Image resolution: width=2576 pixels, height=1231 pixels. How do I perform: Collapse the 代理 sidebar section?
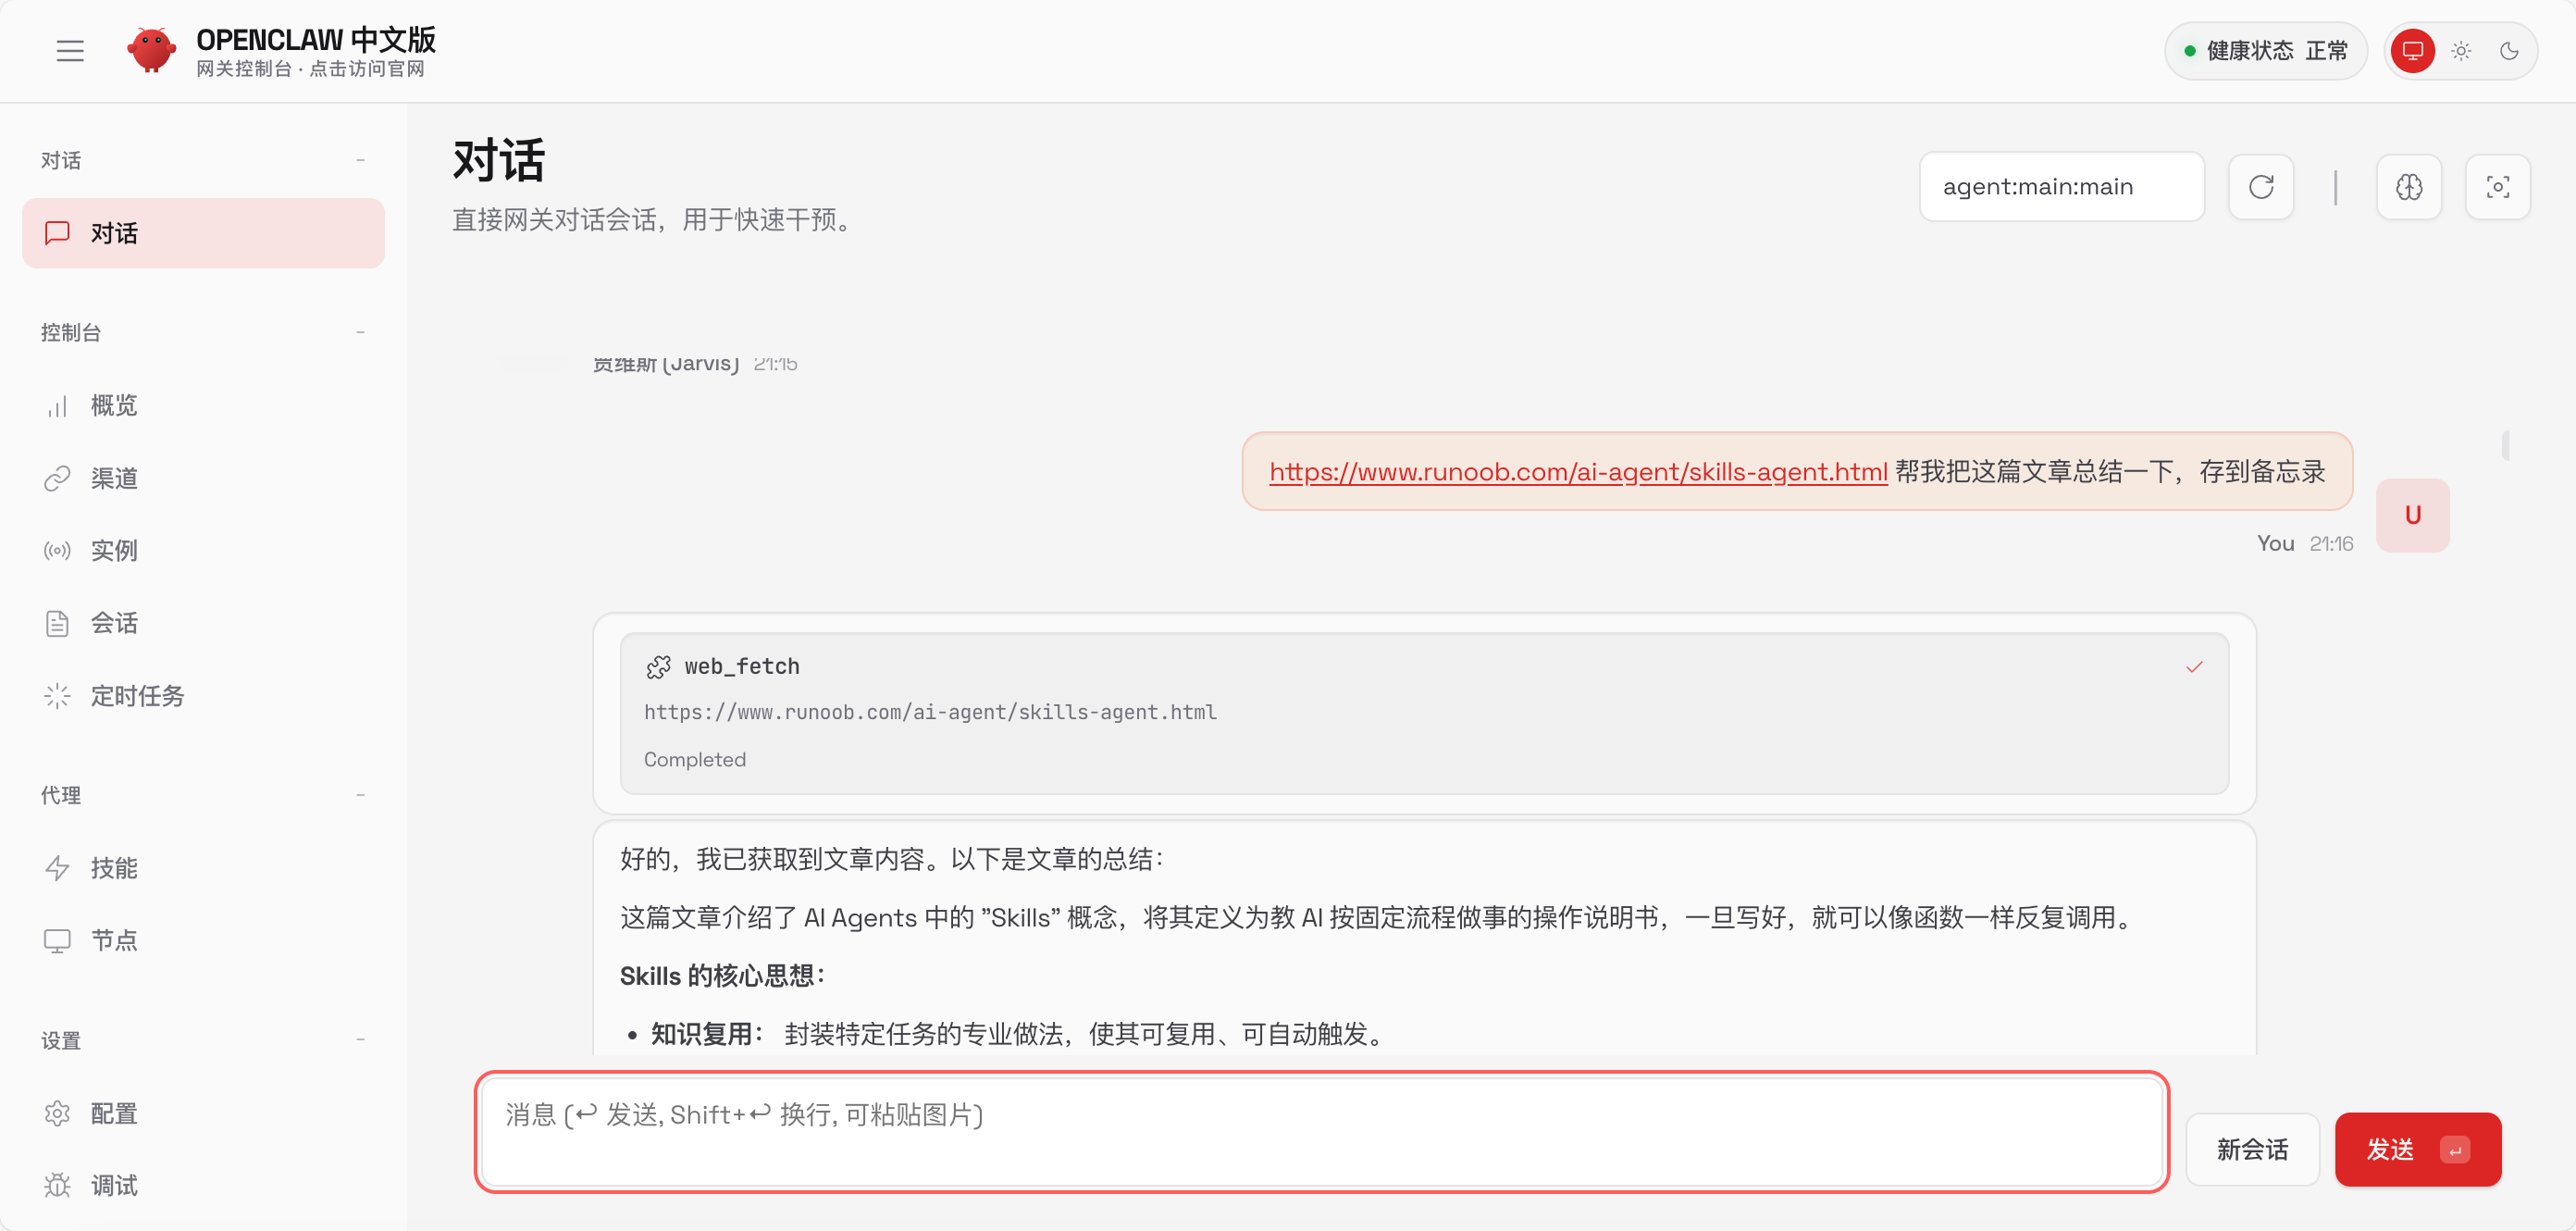360,795
